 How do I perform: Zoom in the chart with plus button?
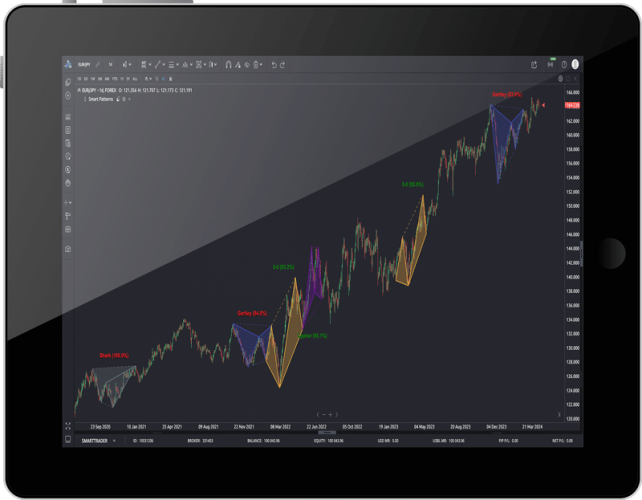tap(330, 415)
